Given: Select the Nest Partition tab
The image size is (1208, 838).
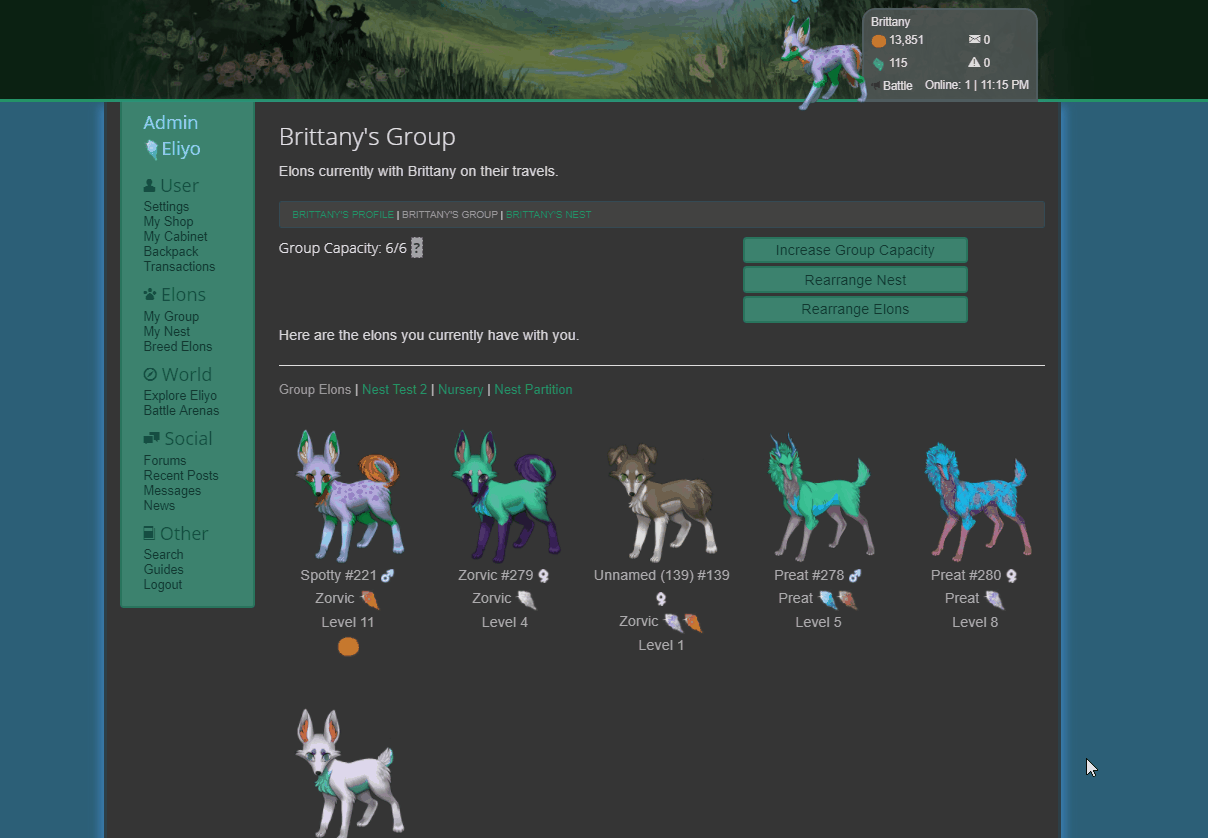Looking at the screenshot, I should click(x=533, y=389).
